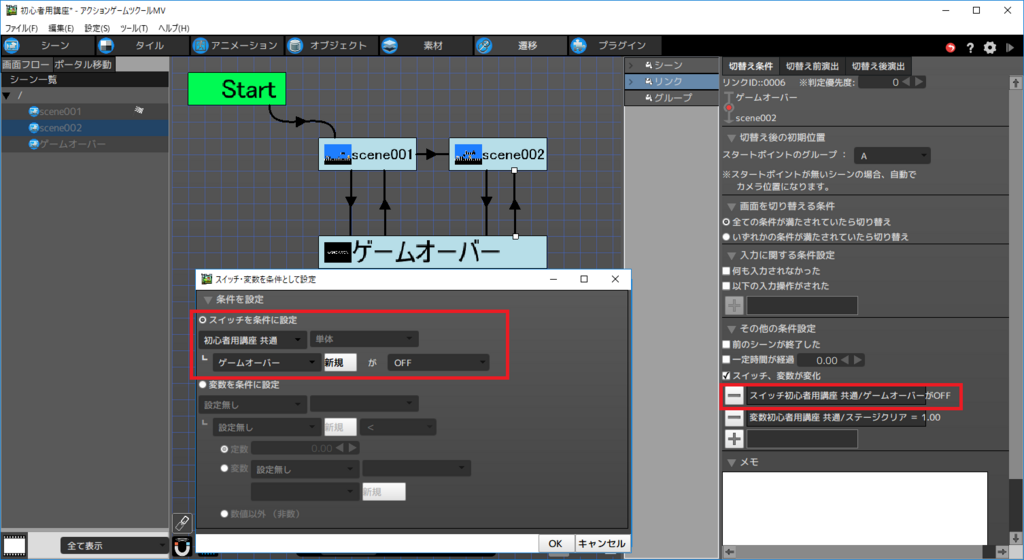Image resolution: width=1024 pixels, height=560 pixels.
Task: Click the play test triangle icon
Action: point(1010,48)
